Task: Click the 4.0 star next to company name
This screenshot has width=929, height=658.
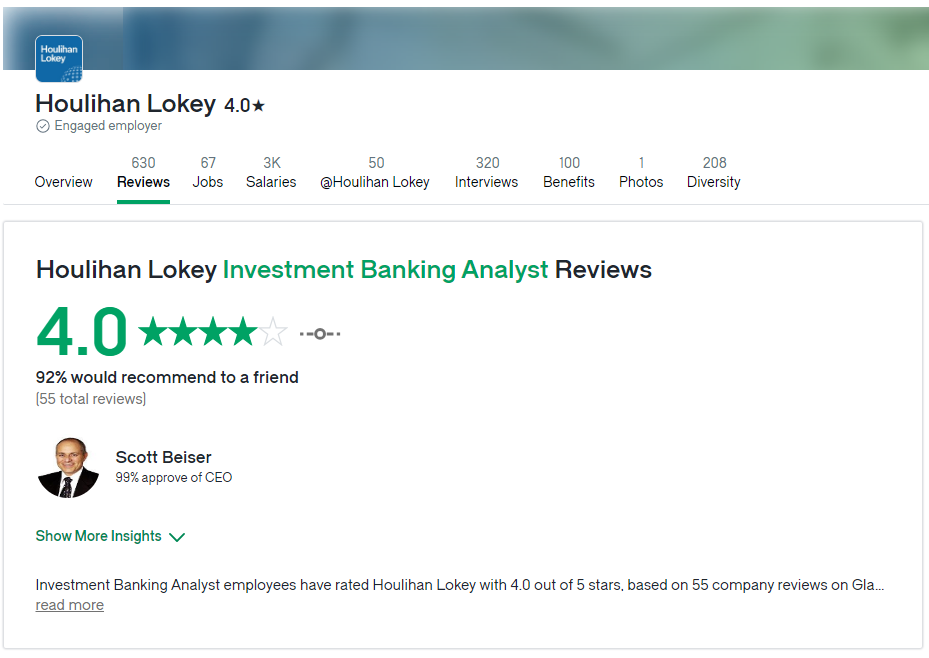Action: [x=244, y=103]
